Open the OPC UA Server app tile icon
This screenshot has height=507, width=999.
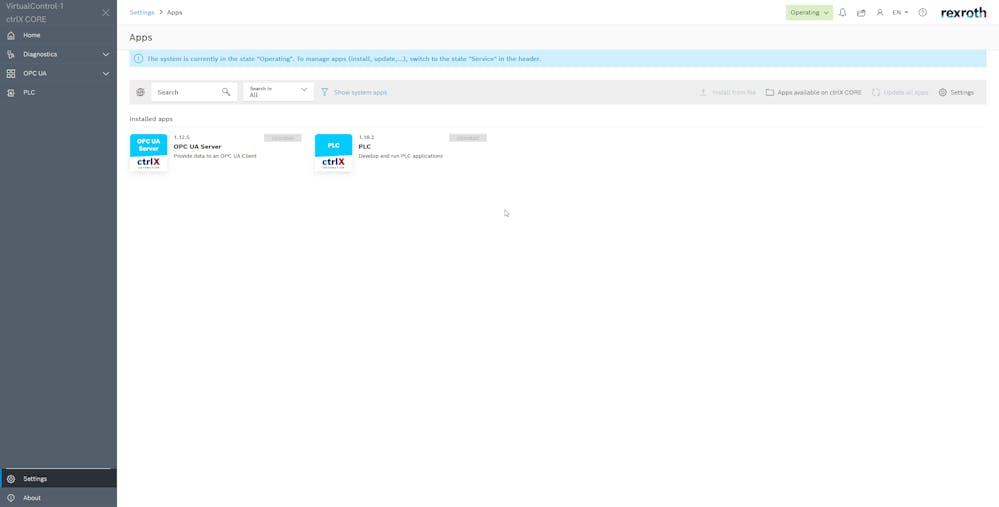coord(149,152)
